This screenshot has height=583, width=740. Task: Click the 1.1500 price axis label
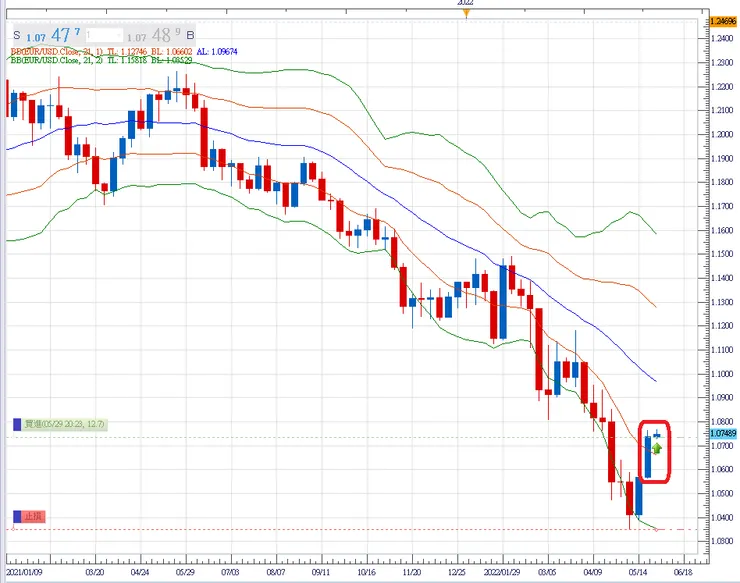click(x=723, y=254)
